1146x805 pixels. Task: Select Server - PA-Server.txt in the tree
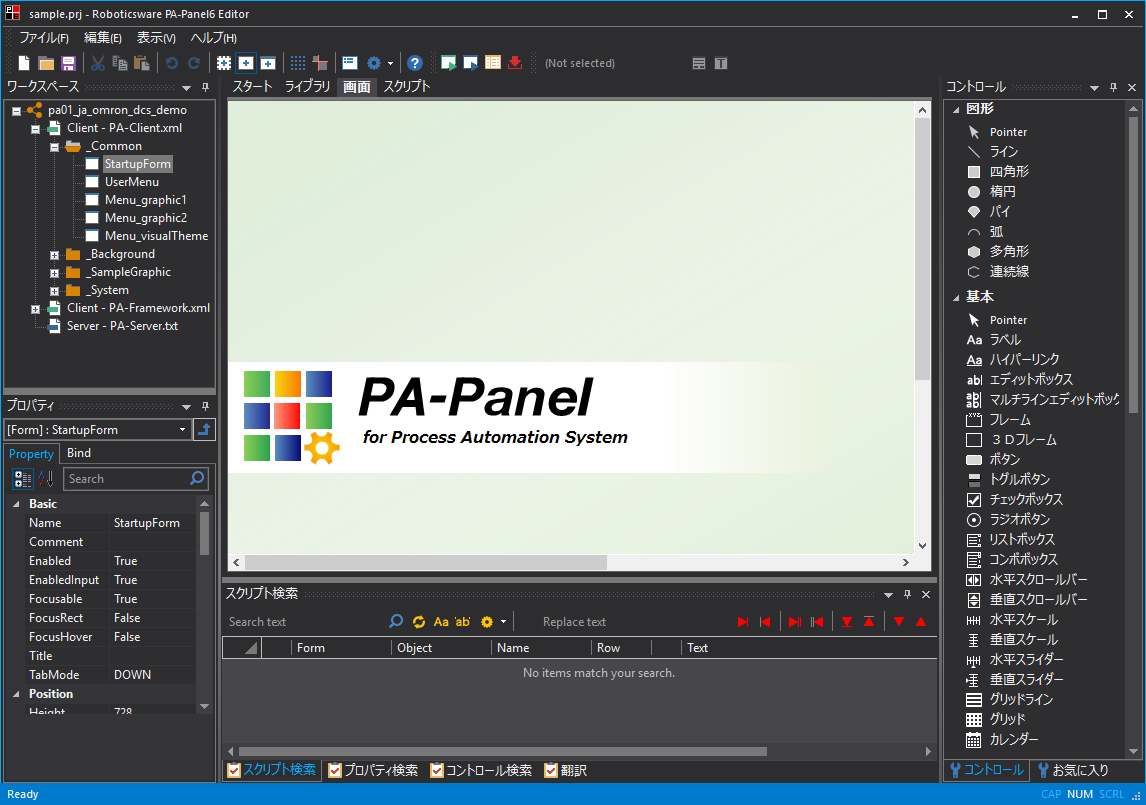pos(123,326)
